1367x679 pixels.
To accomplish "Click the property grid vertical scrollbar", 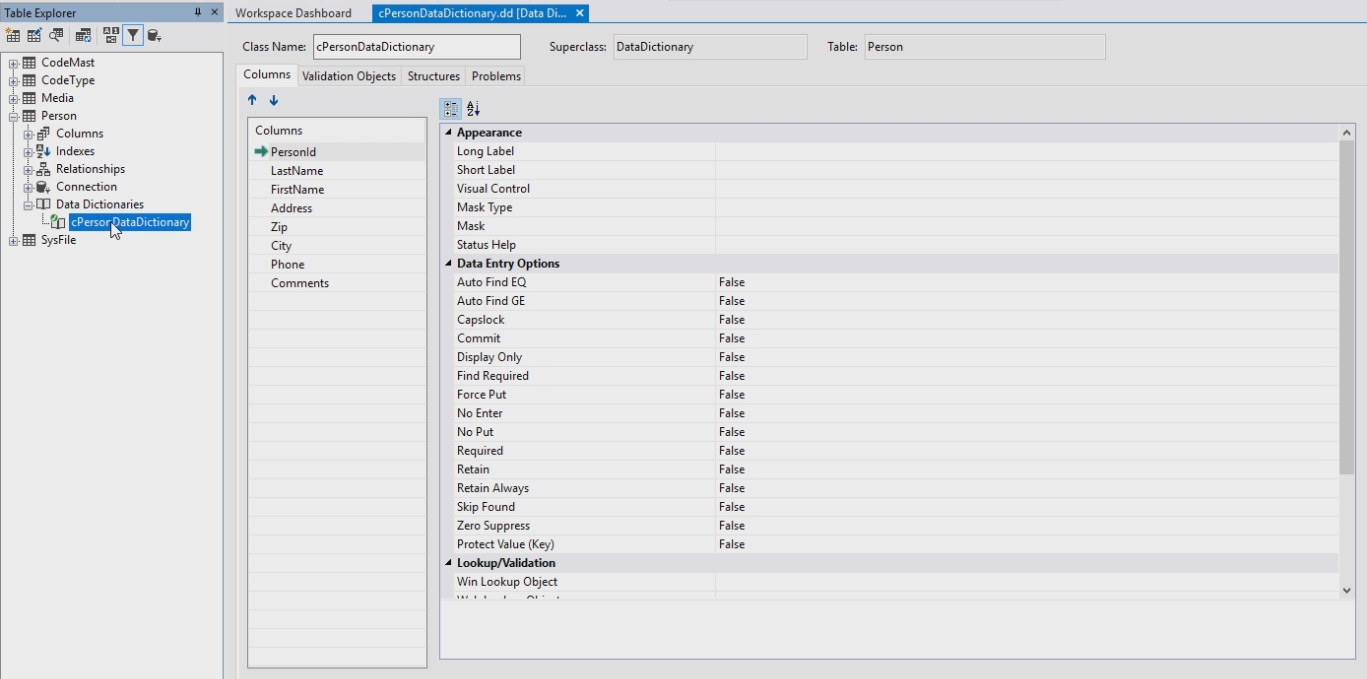I will (x=1346, y=300).
